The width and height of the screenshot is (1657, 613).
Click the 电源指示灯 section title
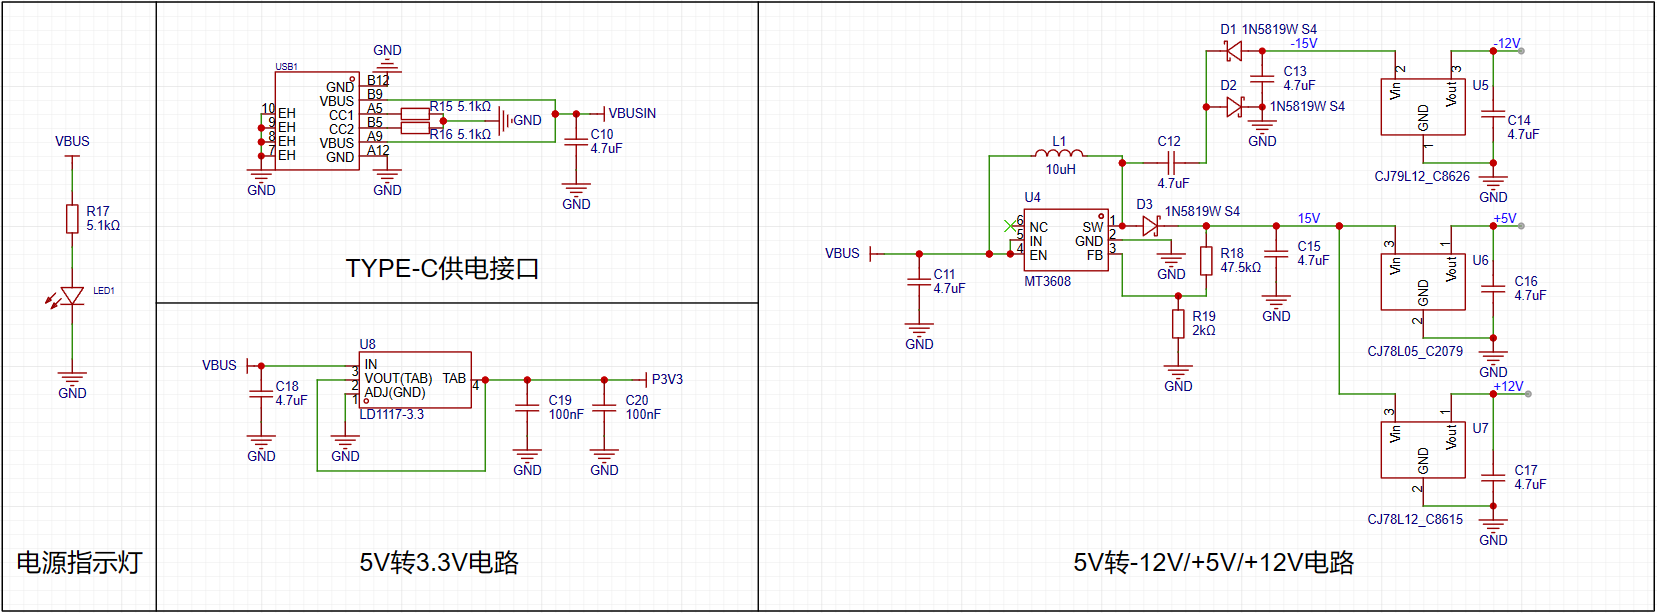79,562
